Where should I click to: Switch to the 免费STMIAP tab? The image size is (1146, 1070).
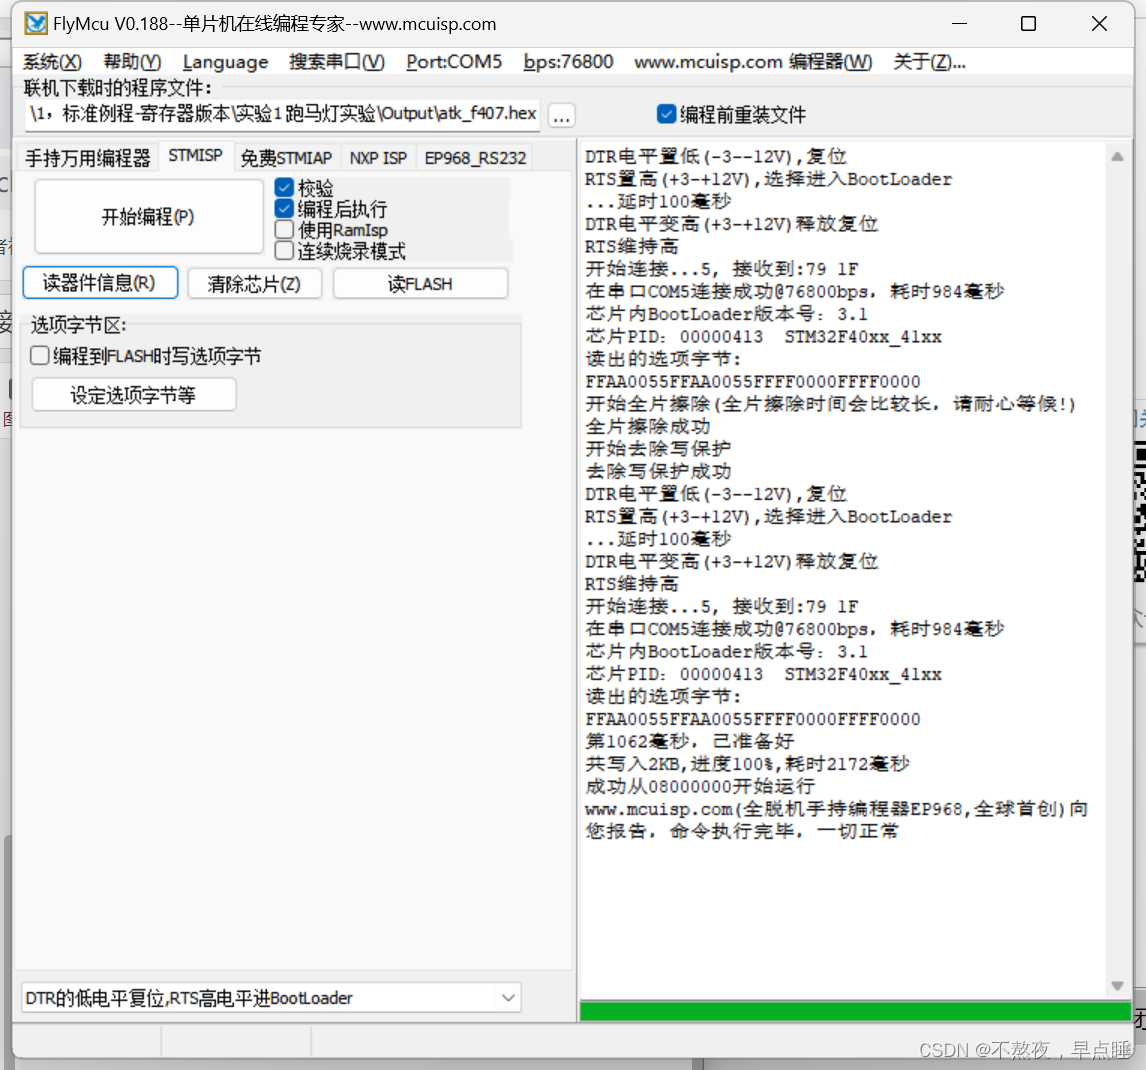click(x=287, y=157)
